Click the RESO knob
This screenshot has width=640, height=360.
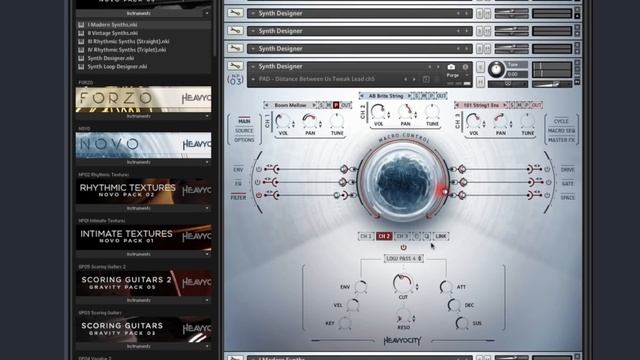pyautogui.click(x=403, y=317)
